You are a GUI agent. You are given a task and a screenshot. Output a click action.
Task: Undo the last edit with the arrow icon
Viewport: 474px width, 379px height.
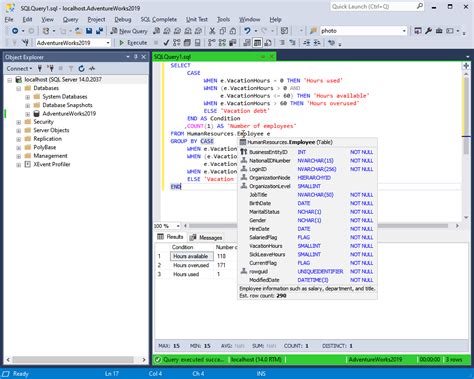coord(247,31)
